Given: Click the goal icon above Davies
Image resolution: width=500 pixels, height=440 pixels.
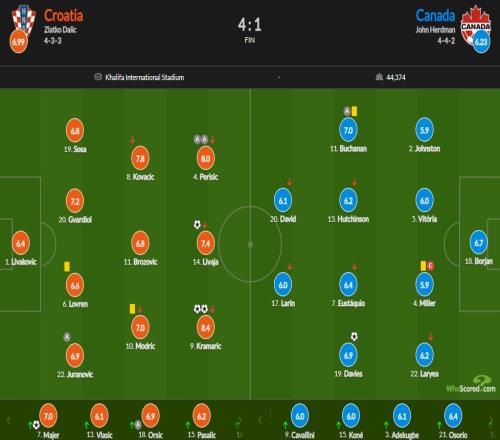Looking at the screenshot, I should tap(354, 336).
